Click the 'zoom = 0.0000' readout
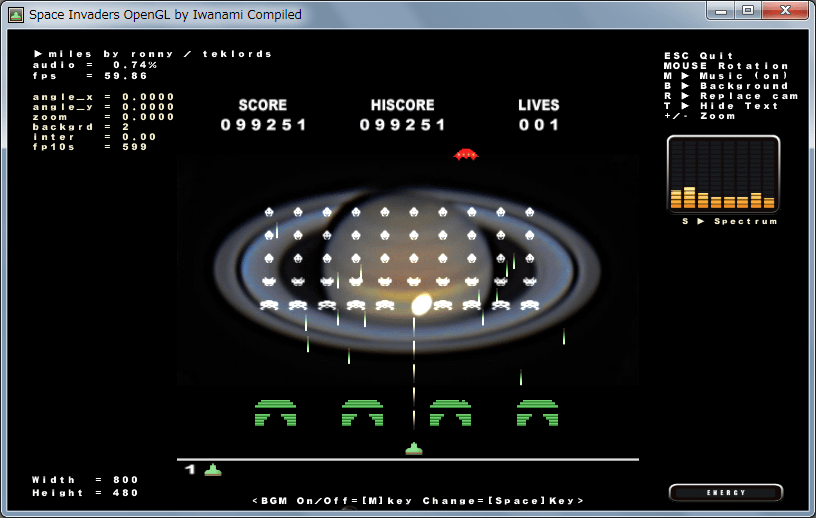Screen dimensions: 816x518 [x=103, y=117]
